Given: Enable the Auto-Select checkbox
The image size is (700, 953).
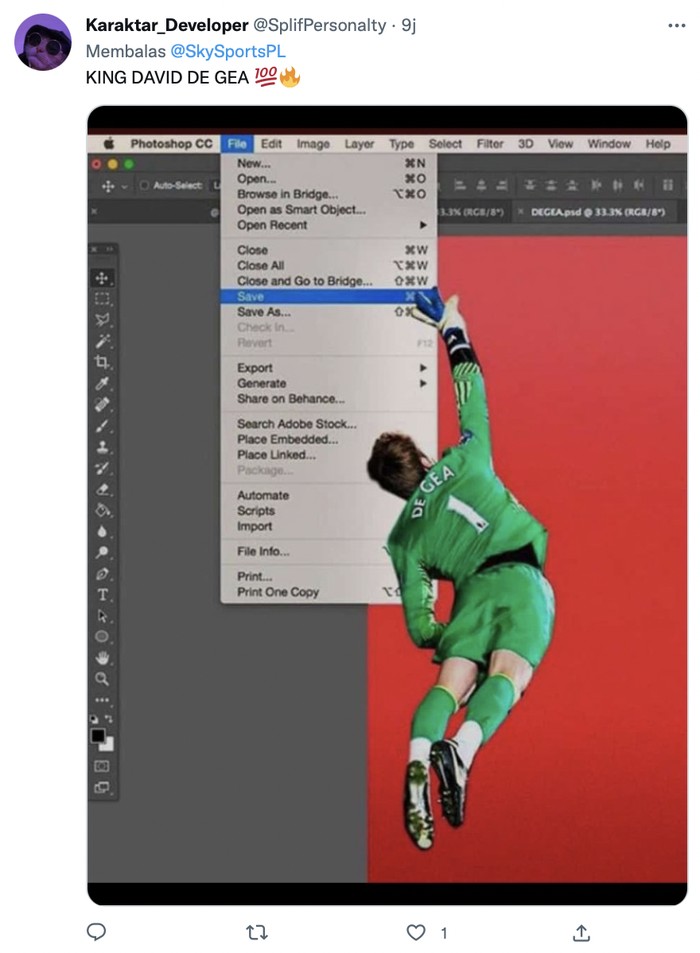Looking at the screenshot, I should click(144, 186).
